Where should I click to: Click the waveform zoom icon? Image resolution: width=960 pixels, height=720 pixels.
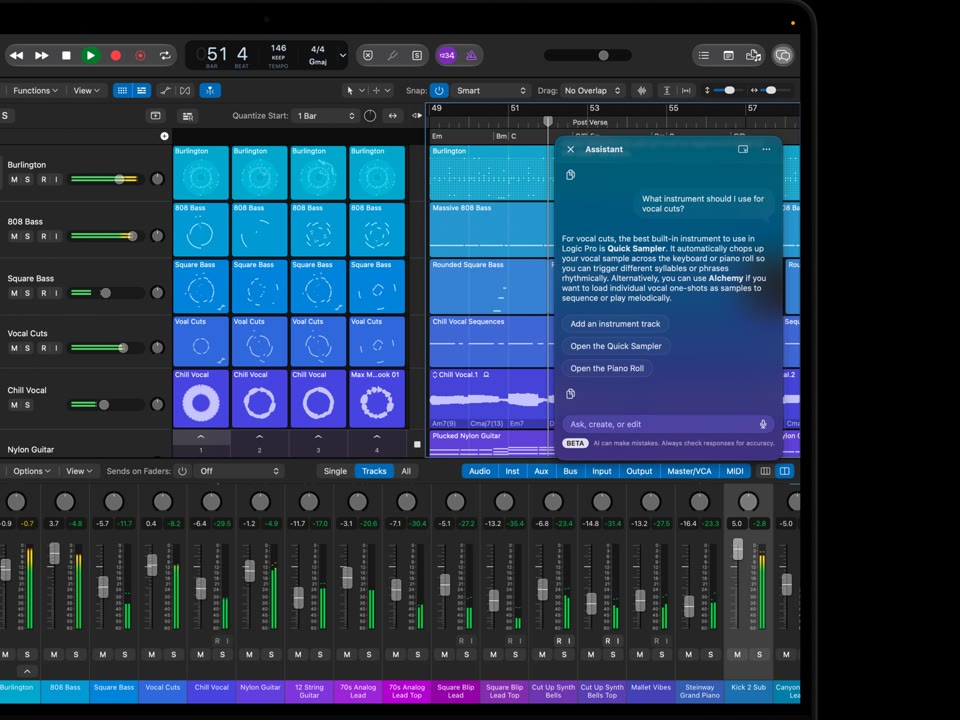point(642,91)
